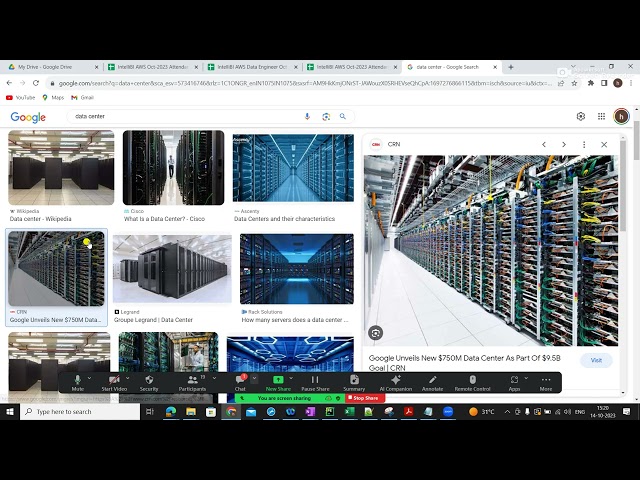Viewport: 640px width, 480px height.
Task: Open preview panel three-dot menu
Action: [584, 144]
